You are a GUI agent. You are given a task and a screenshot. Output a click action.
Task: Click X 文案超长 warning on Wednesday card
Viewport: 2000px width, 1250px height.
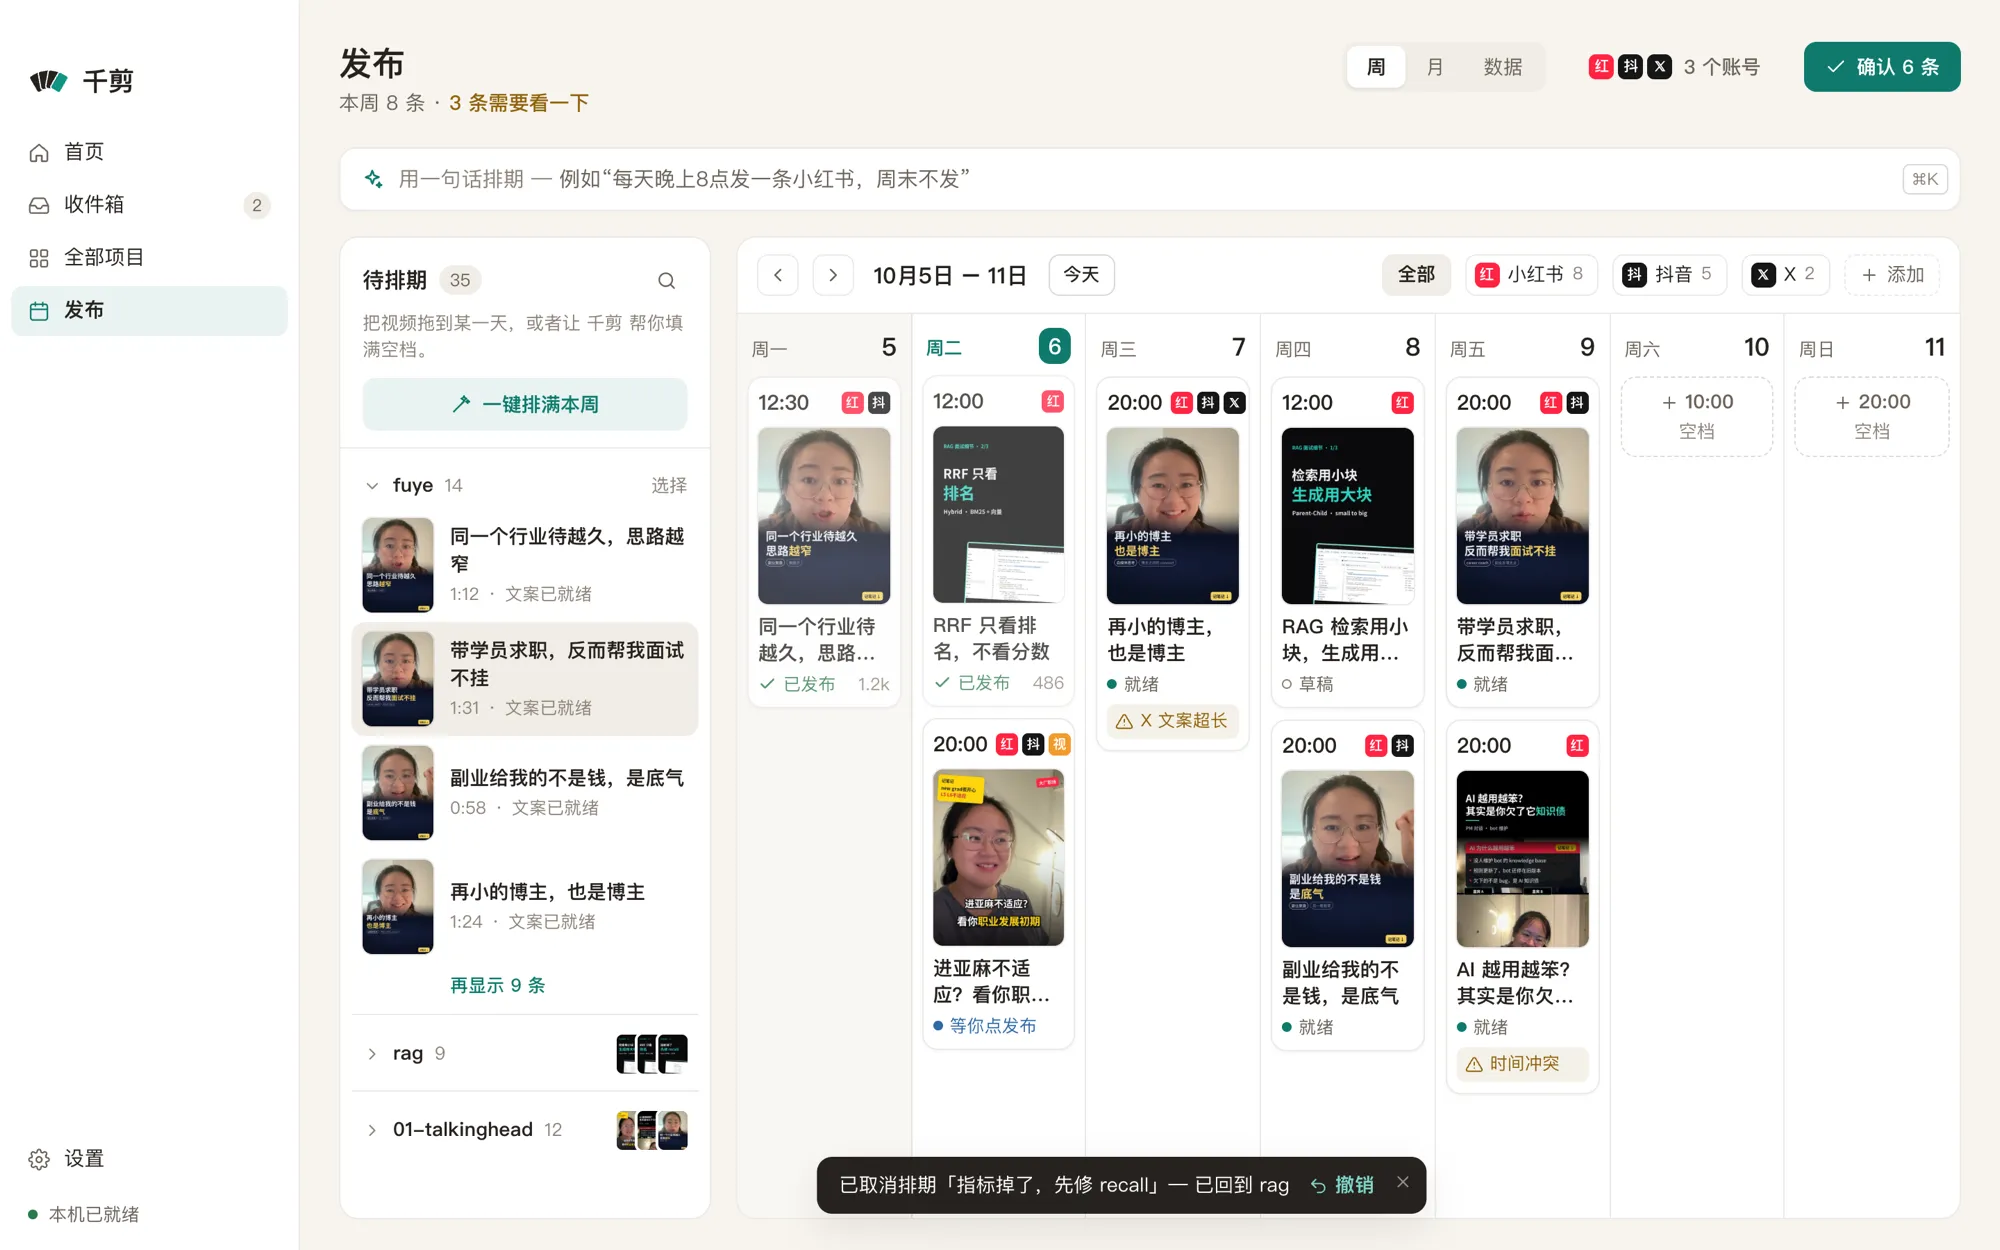(1172, 721)
